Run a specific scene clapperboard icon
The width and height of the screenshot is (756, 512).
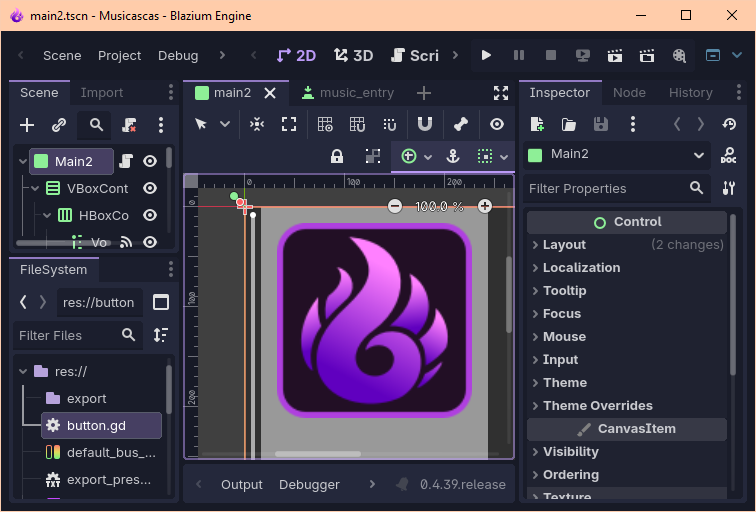pos(647,55)
